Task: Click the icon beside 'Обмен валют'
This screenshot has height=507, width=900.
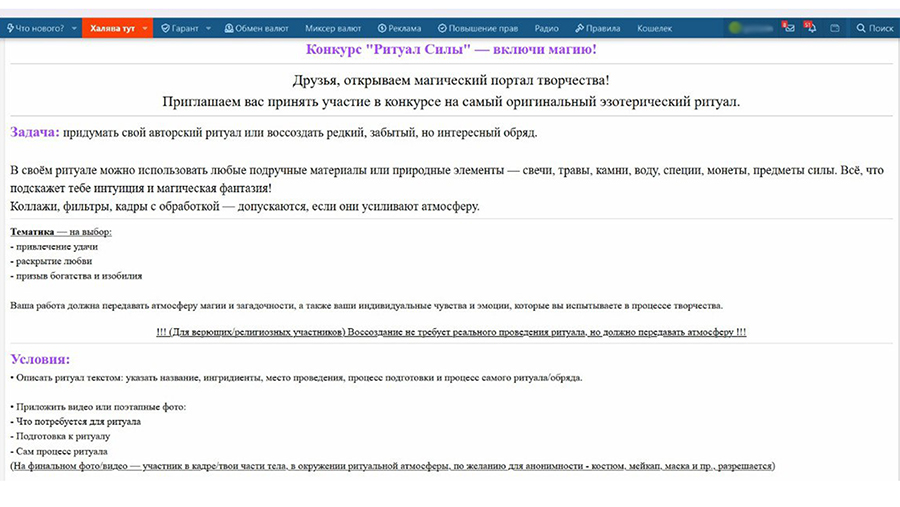Action: point(228,28)
